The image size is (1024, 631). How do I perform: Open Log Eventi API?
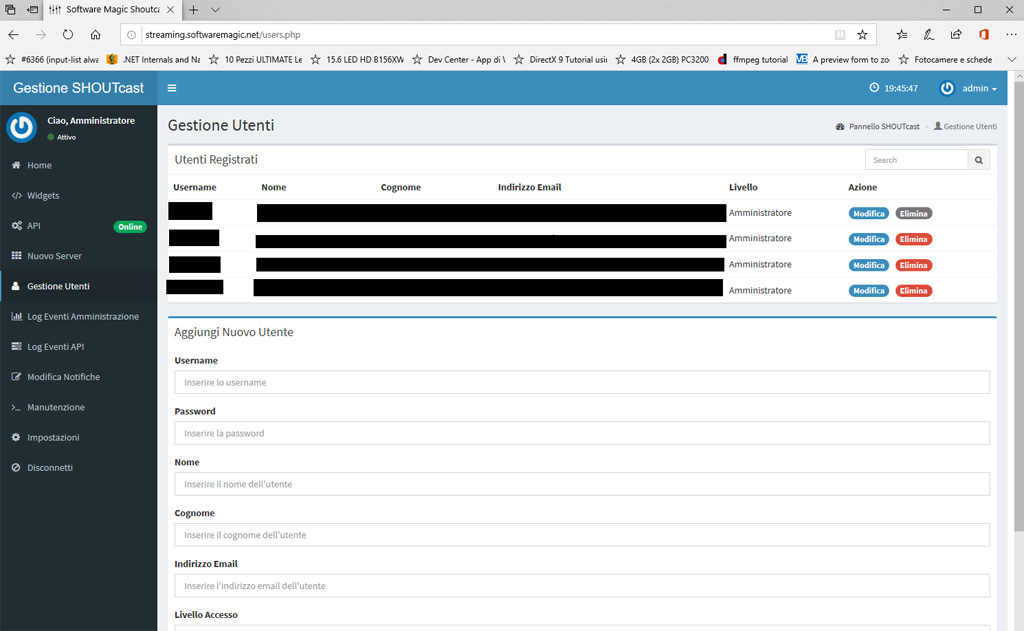[78, 347]
